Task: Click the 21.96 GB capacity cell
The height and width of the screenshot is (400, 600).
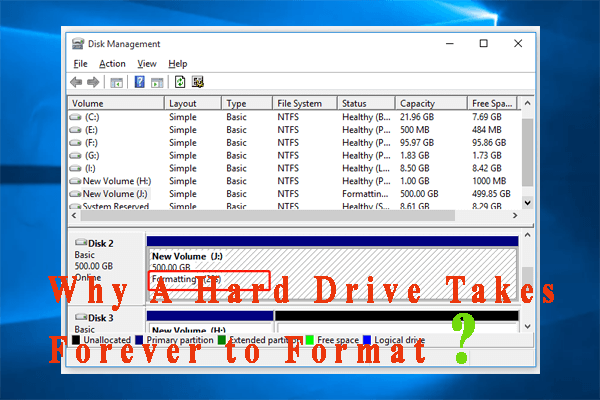Action: [x=417, y=117]
